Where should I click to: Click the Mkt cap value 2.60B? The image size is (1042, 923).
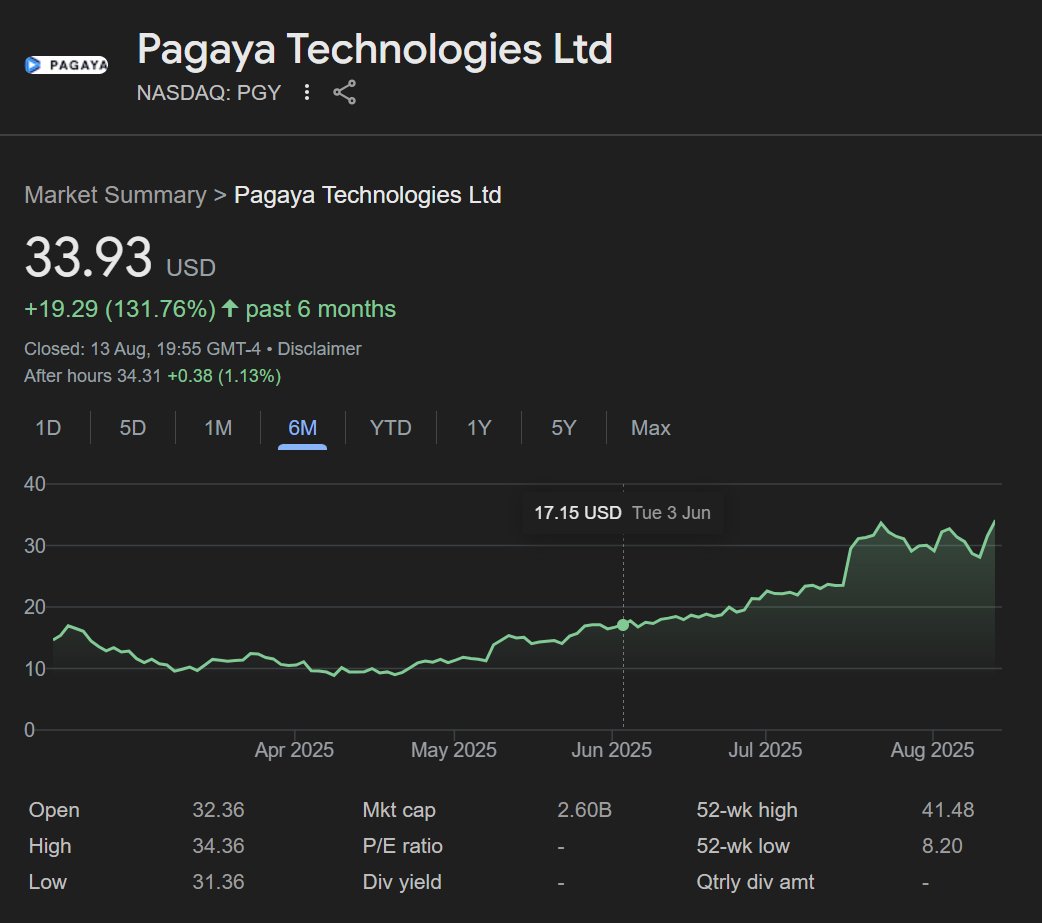pyautogui.click(x=584, y=810)
